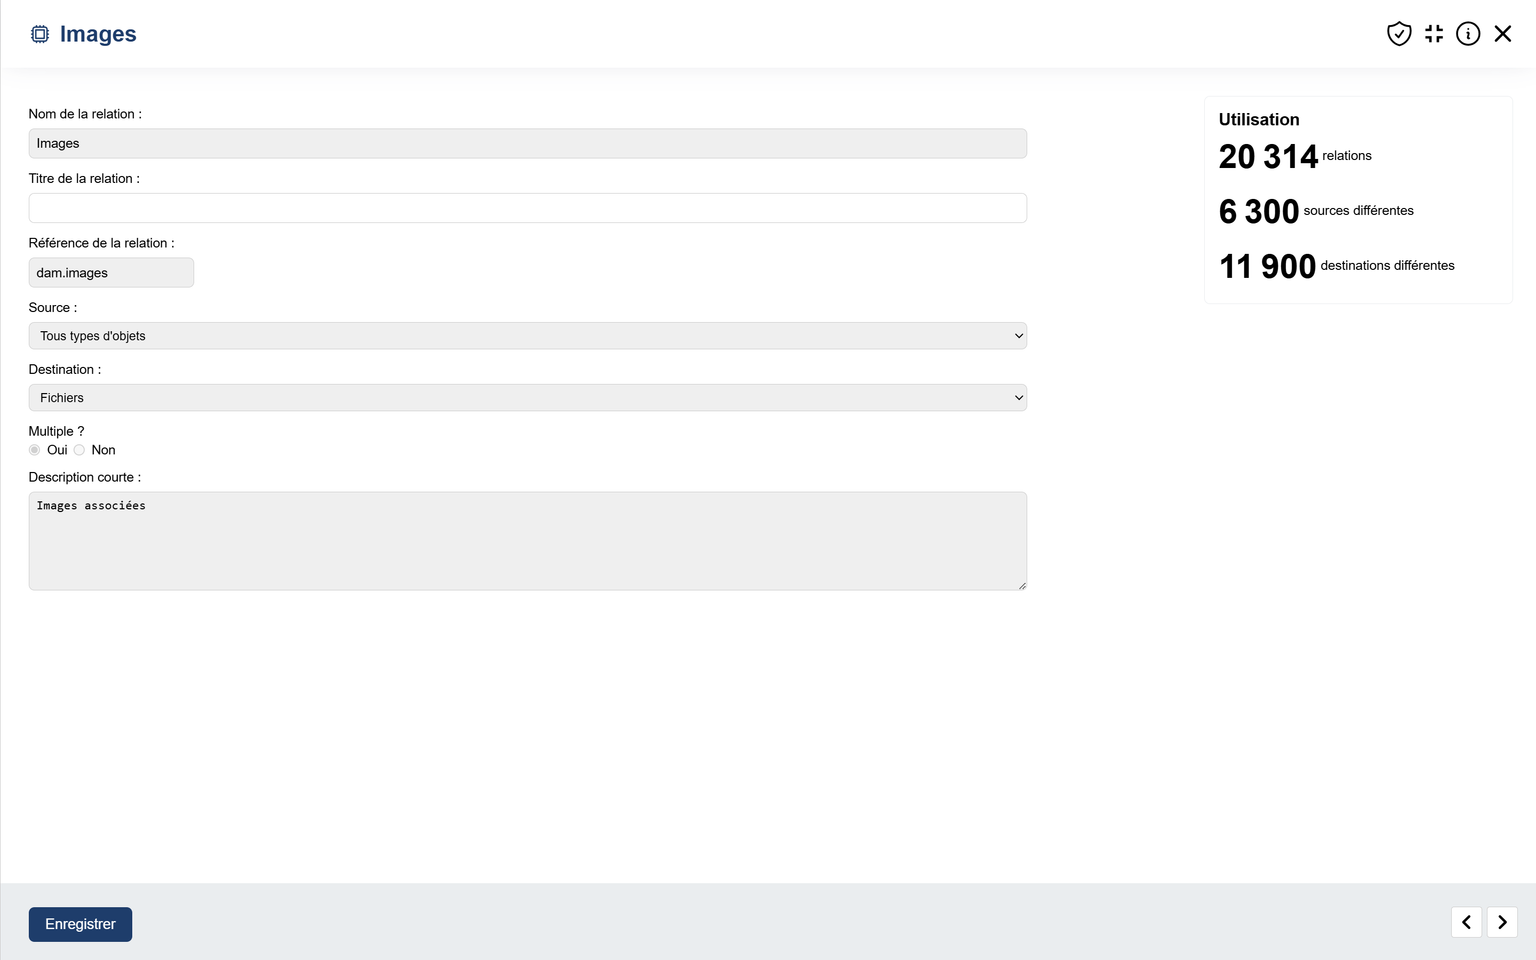
Task: Select the Oui radio for Multiple
Action: click(35, 450)
